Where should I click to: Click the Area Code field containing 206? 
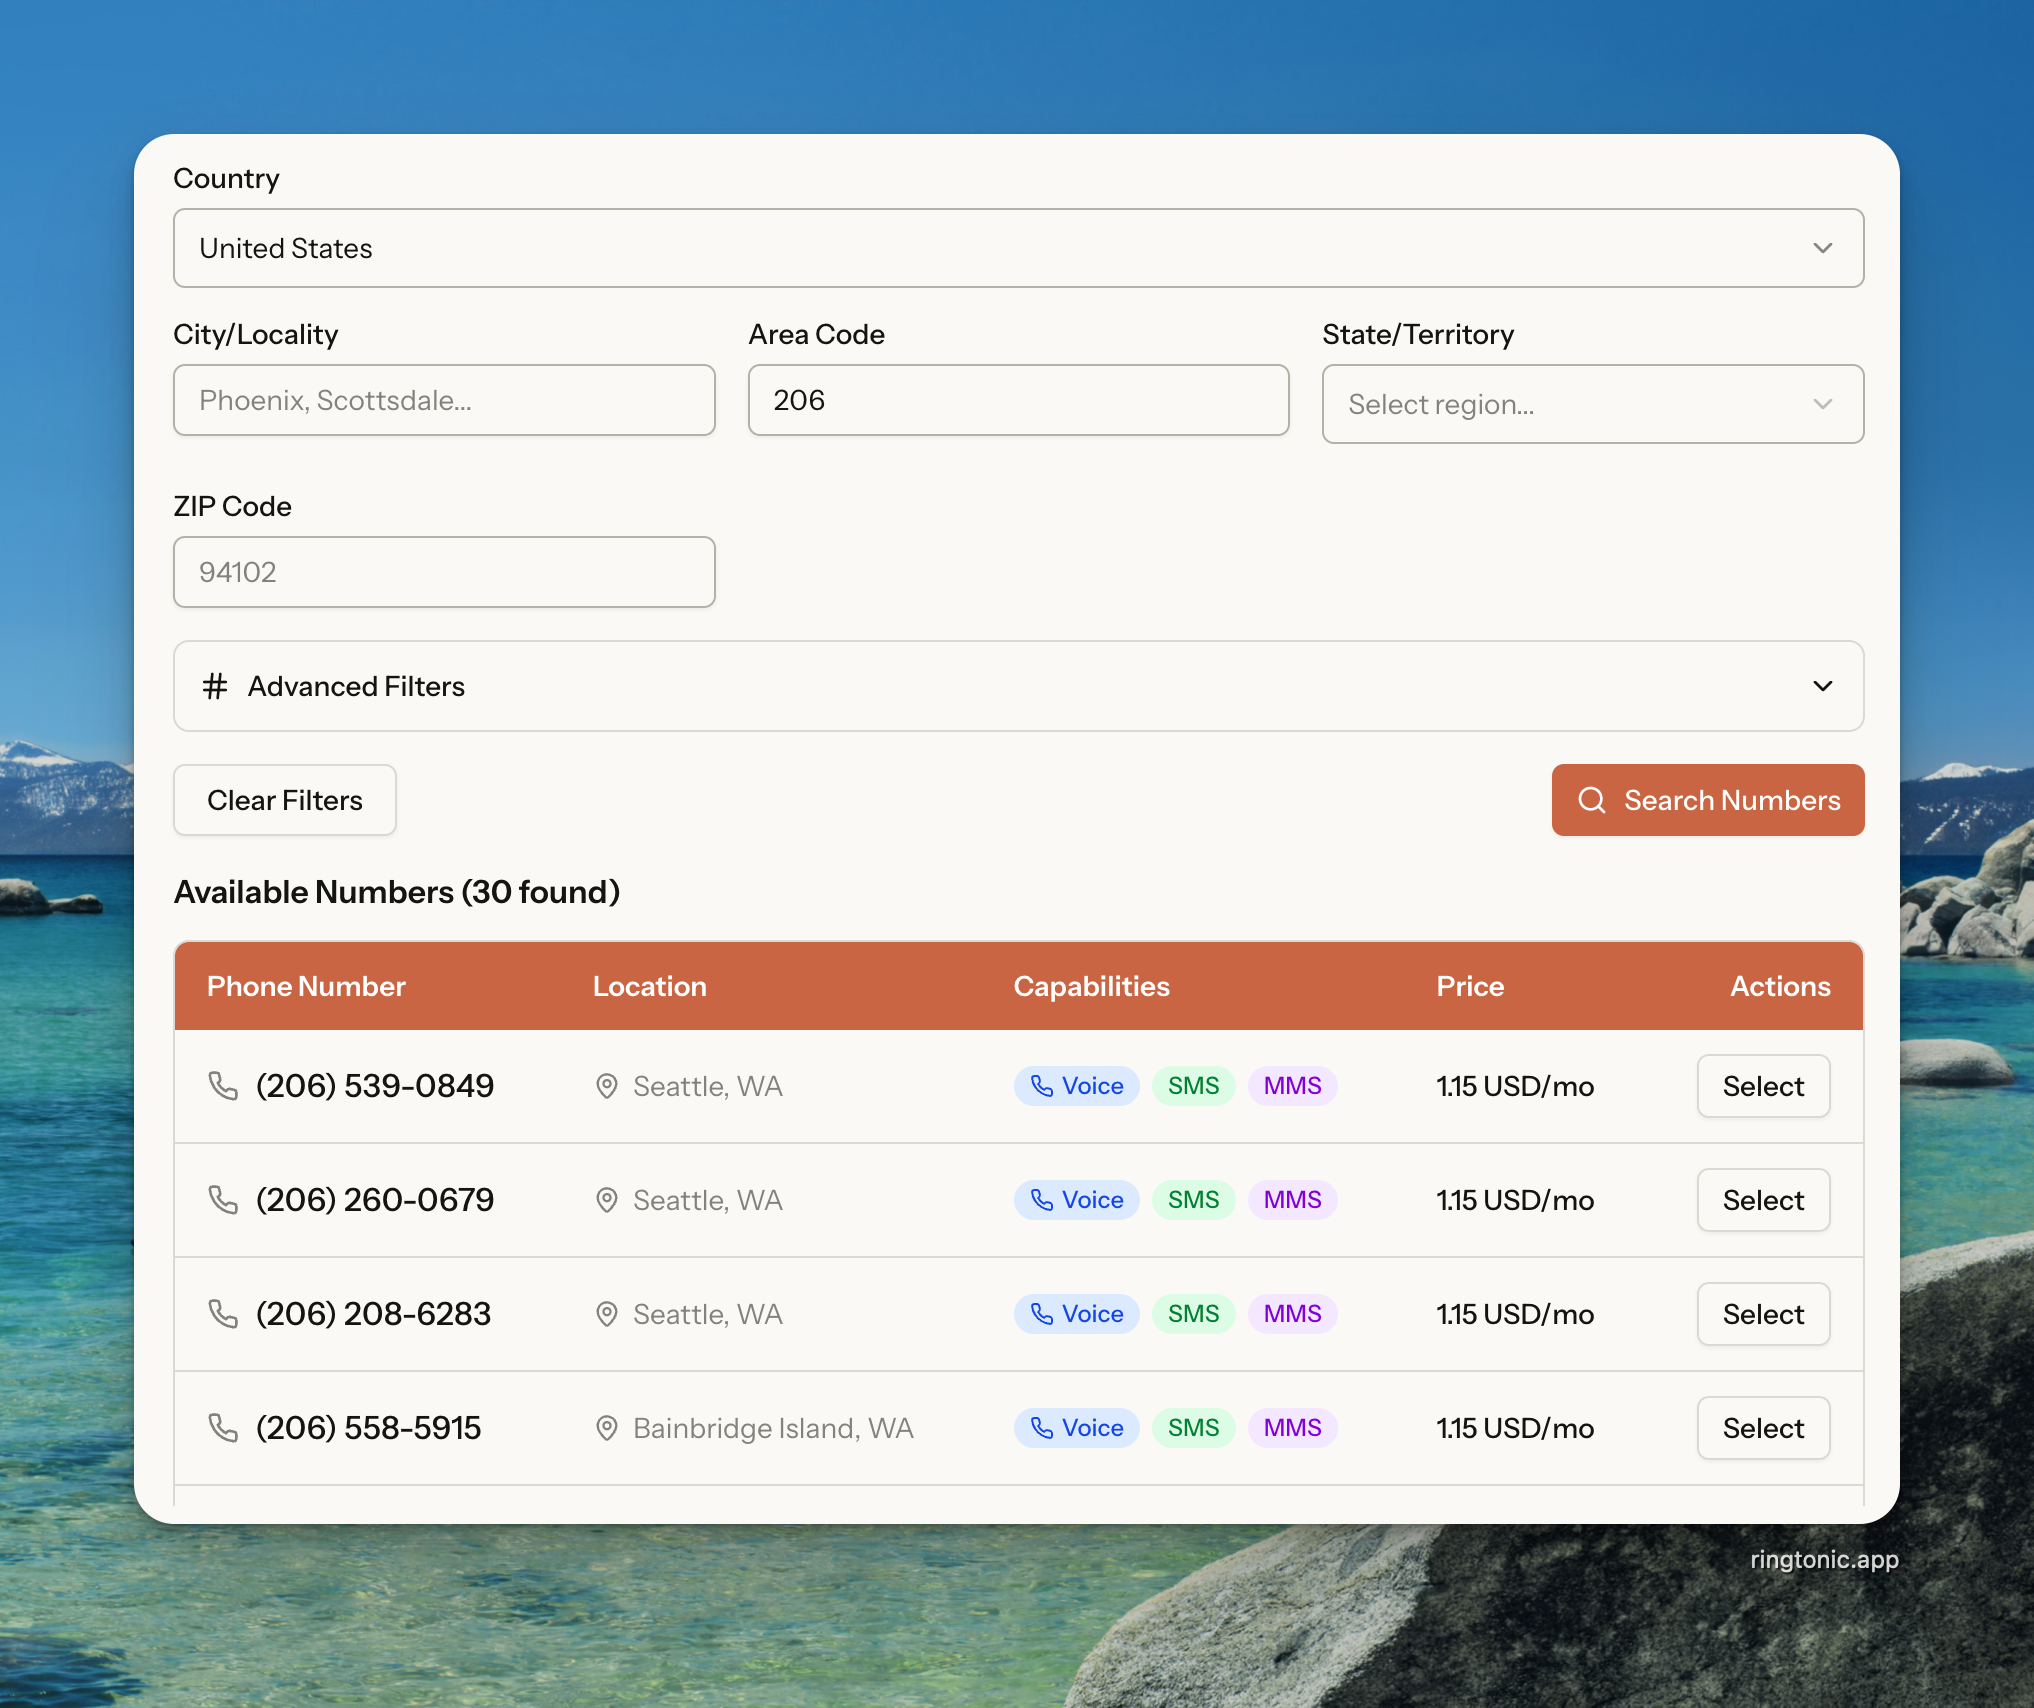point(1018,400)
